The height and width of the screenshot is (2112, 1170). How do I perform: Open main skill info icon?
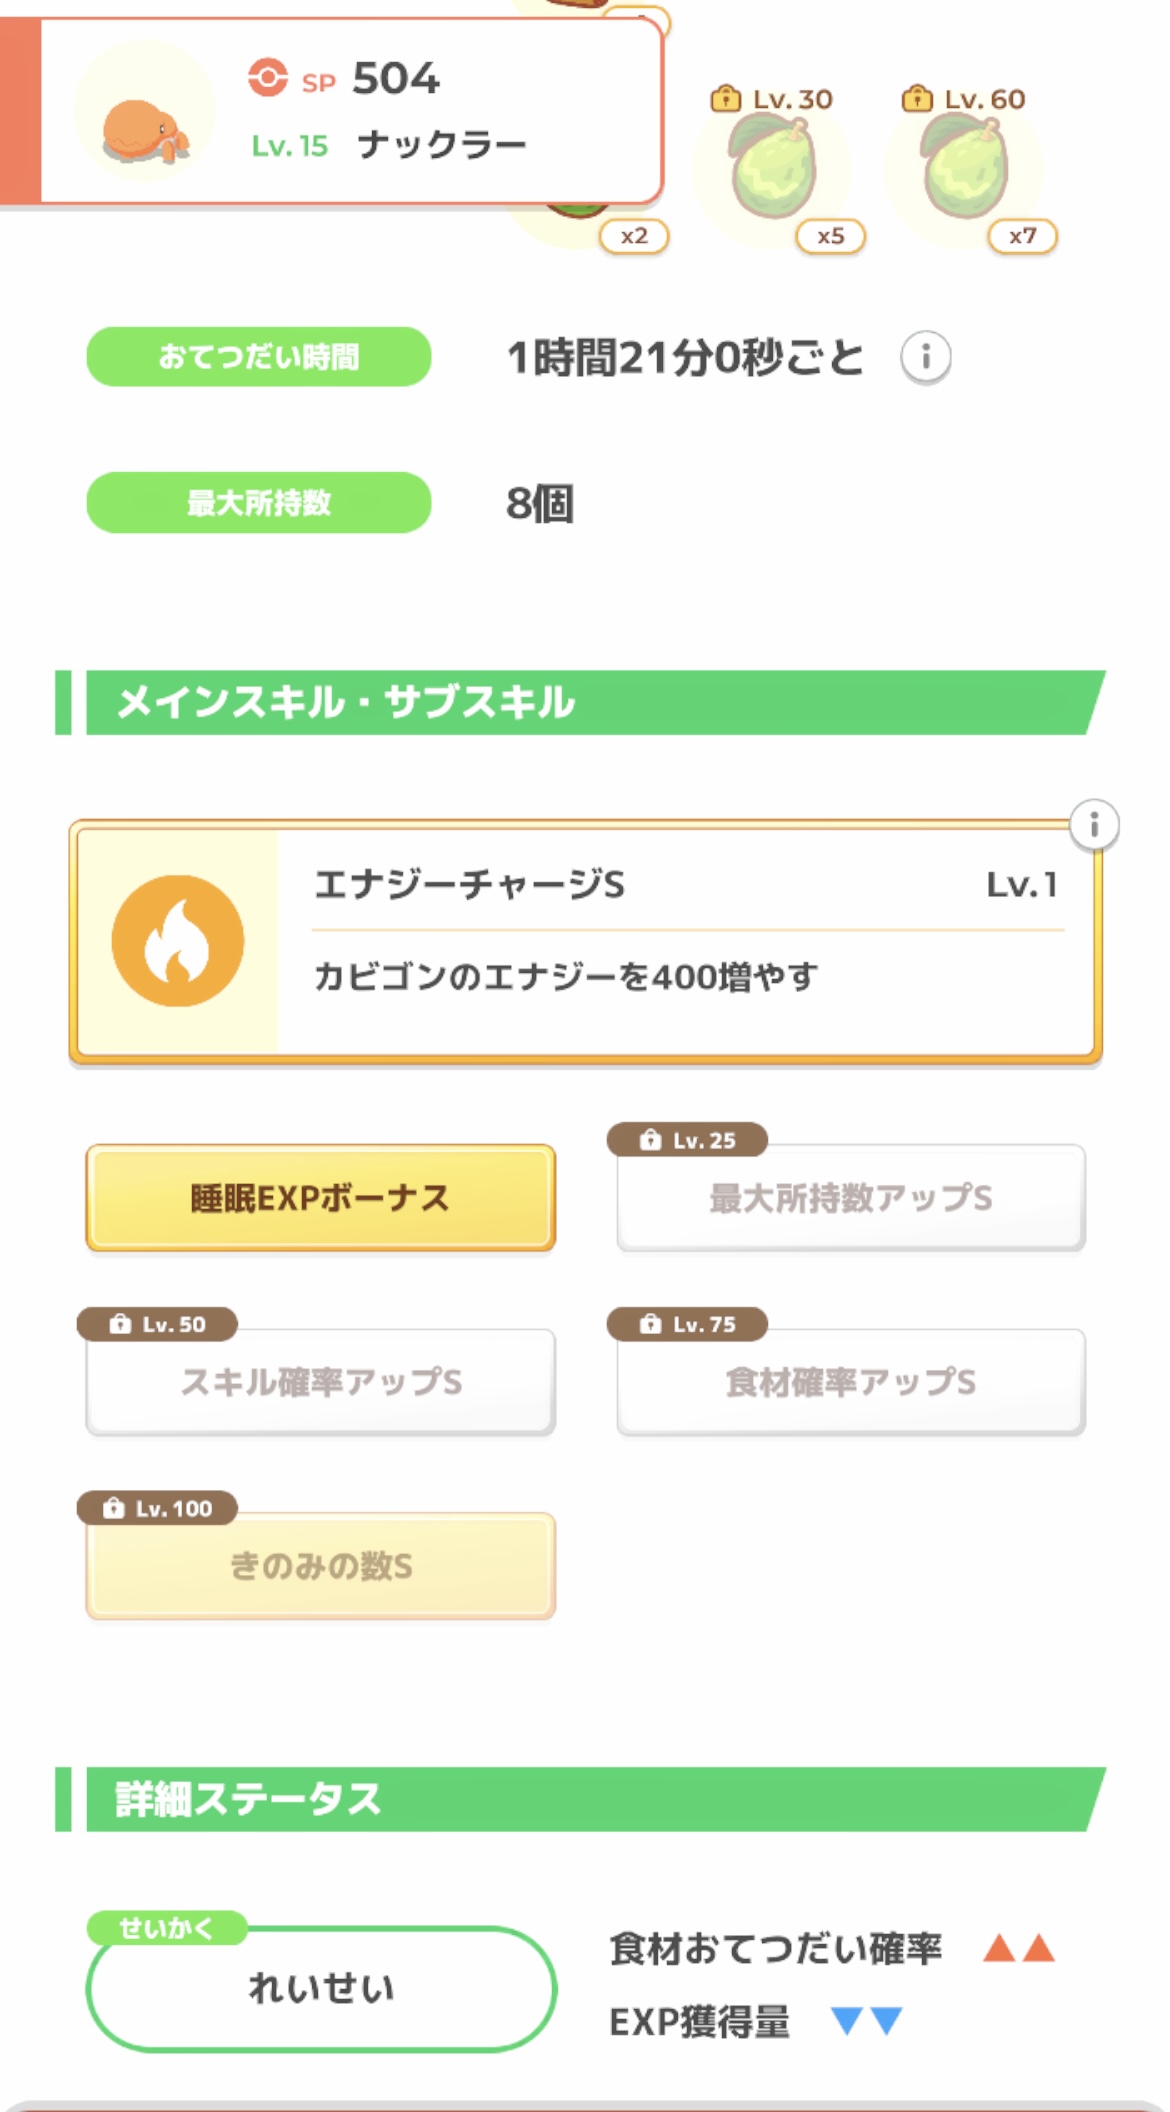[x=1094, y=825]
